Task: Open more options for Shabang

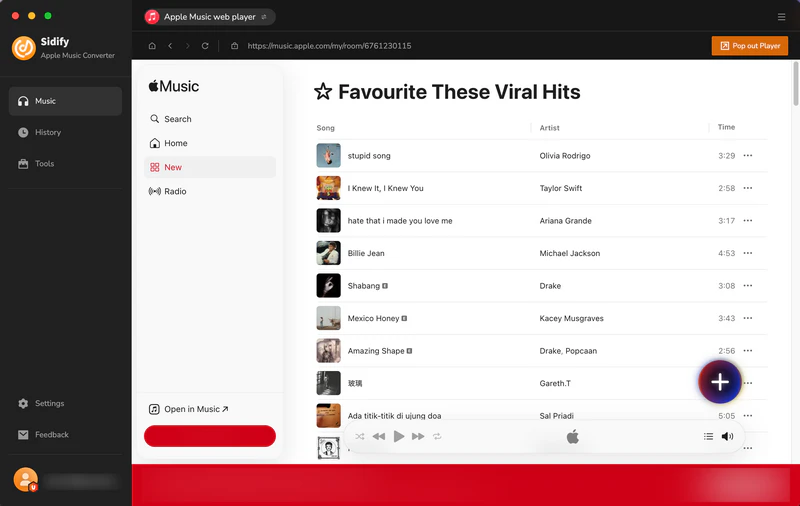Action: 748,286
